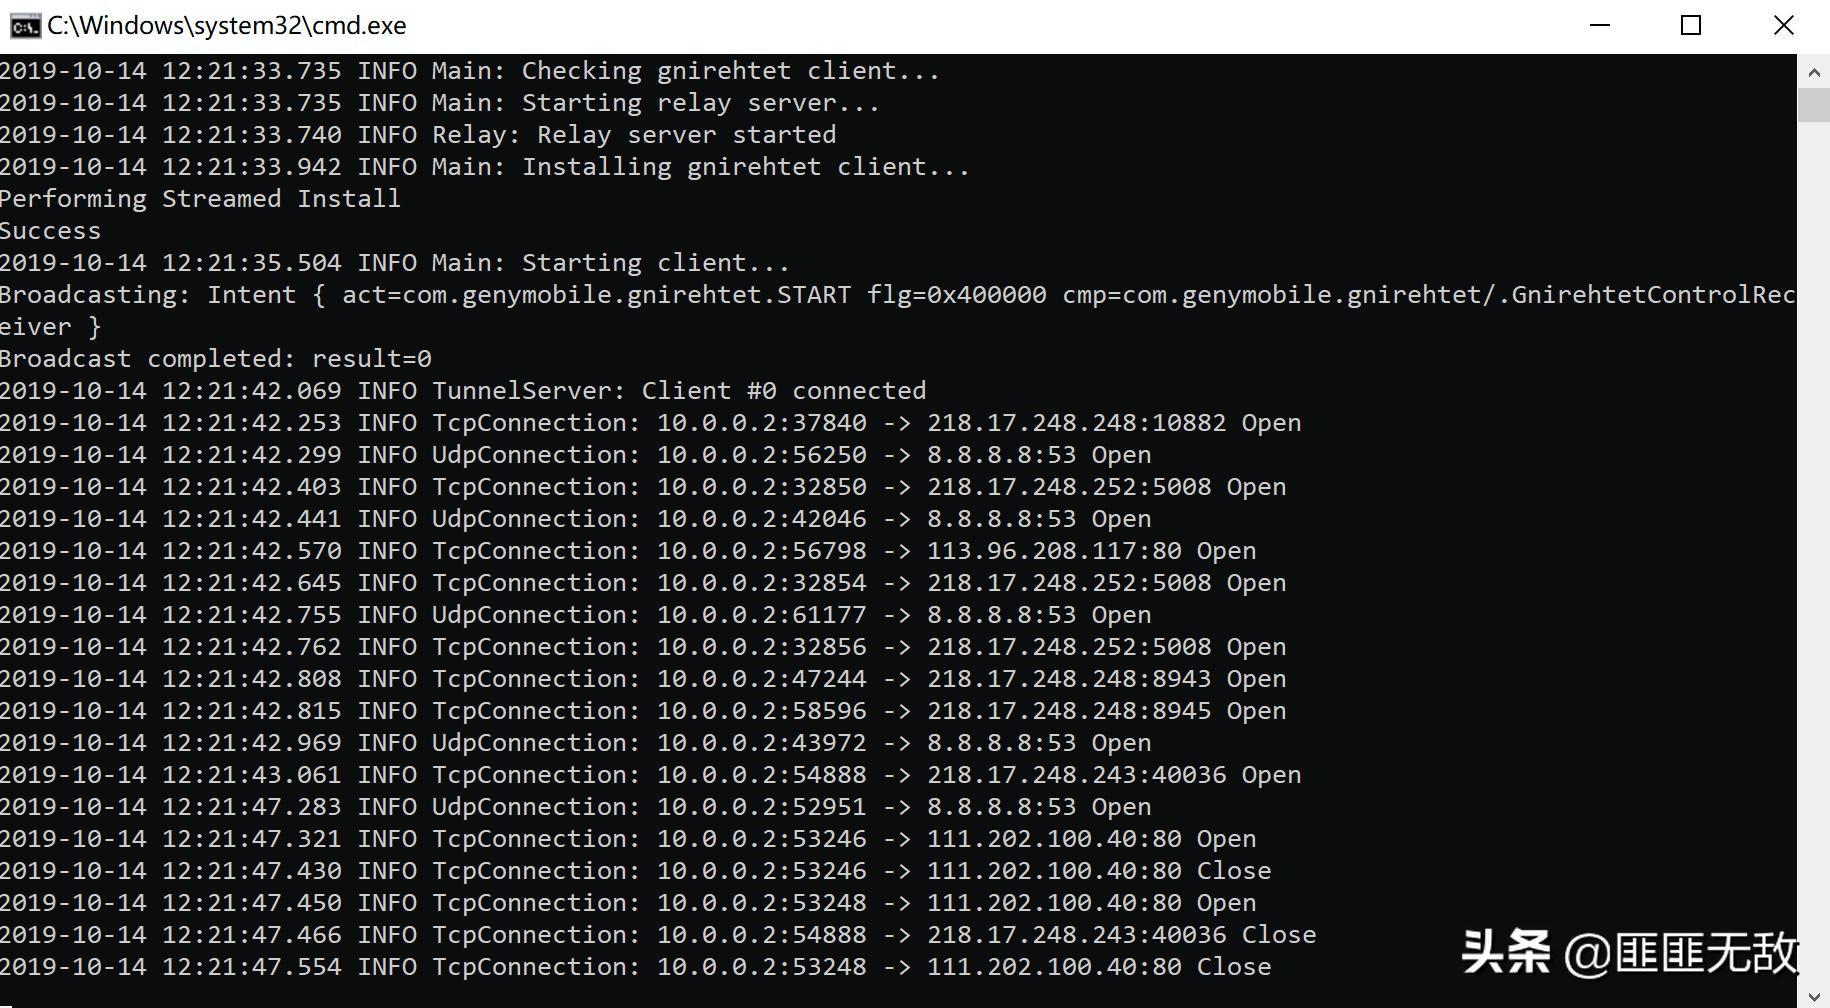This screenshot has height=1008, width=1830.
Task: Click the last log line's 'Close' word
Action: (x=1234, y=967)
